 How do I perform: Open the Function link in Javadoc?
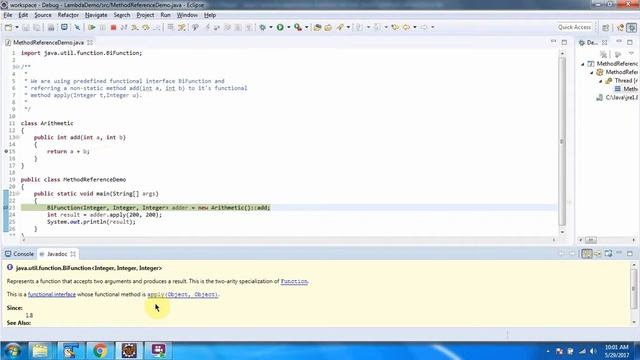[294, 281]
